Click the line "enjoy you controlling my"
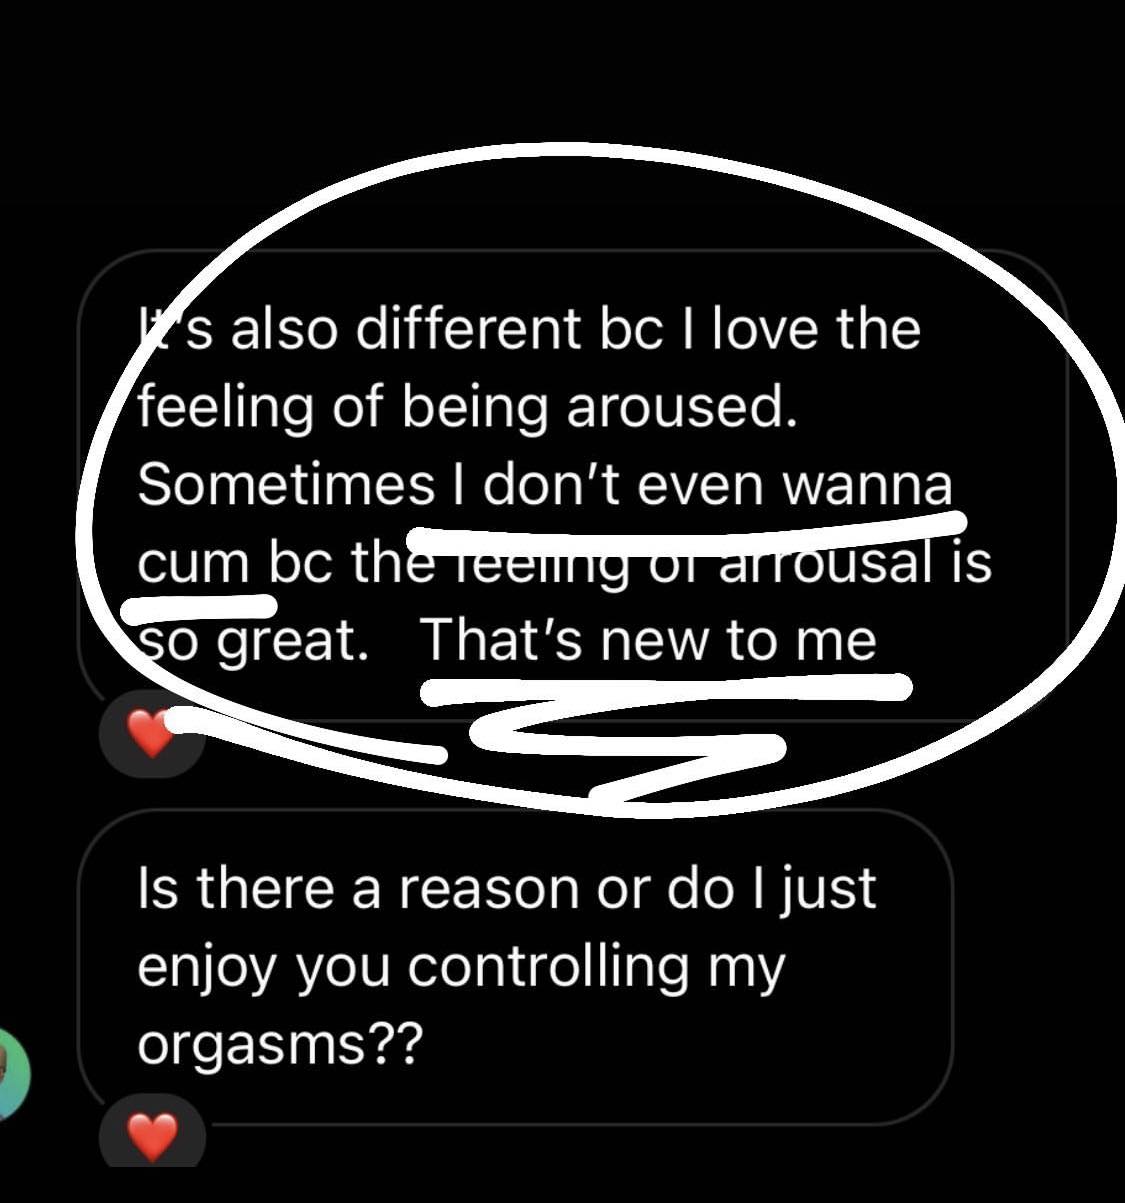1125x1203 pixels. click(x=461, y=968)
